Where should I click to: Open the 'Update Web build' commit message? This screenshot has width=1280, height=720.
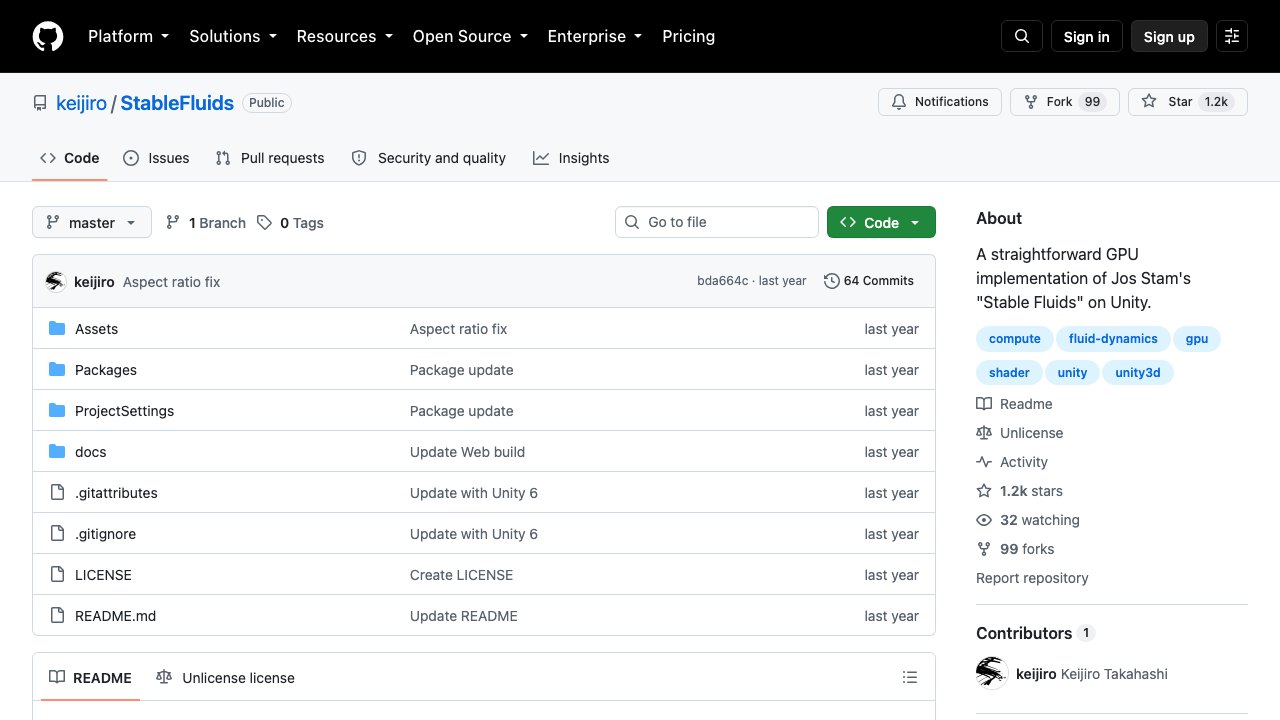pos(467,452)
